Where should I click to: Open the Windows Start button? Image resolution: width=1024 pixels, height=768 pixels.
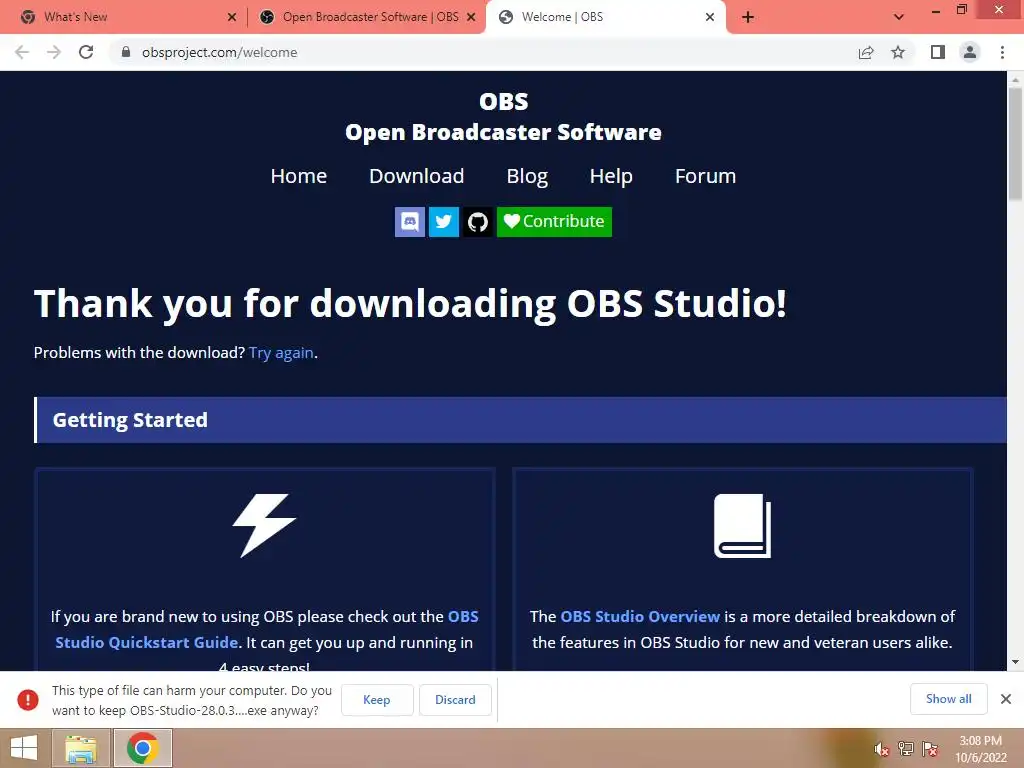pos(24,748)
